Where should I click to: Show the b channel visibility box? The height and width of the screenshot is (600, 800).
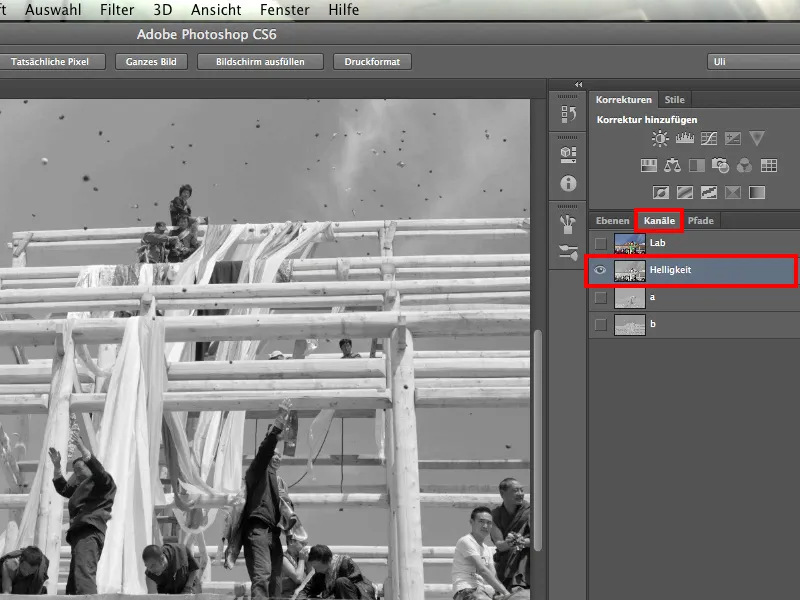pos(601,324)
